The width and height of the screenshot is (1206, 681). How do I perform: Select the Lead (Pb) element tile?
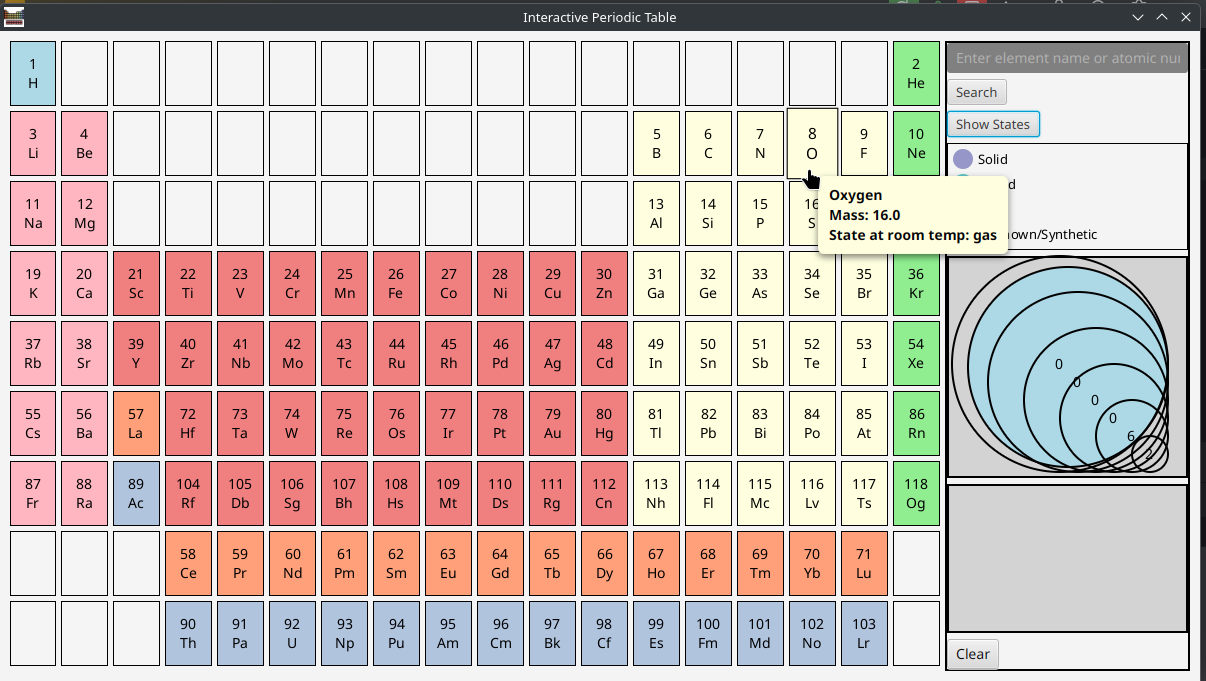point(708,423)
